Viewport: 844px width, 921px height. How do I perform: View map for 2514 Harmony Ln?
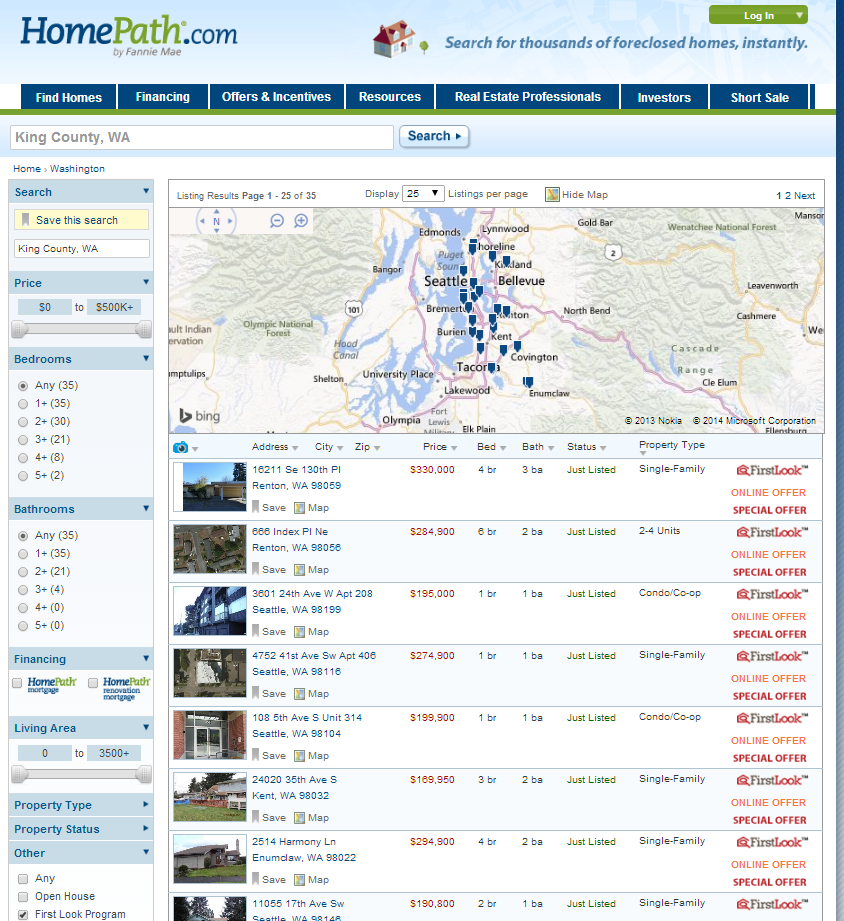pos(312,879)
